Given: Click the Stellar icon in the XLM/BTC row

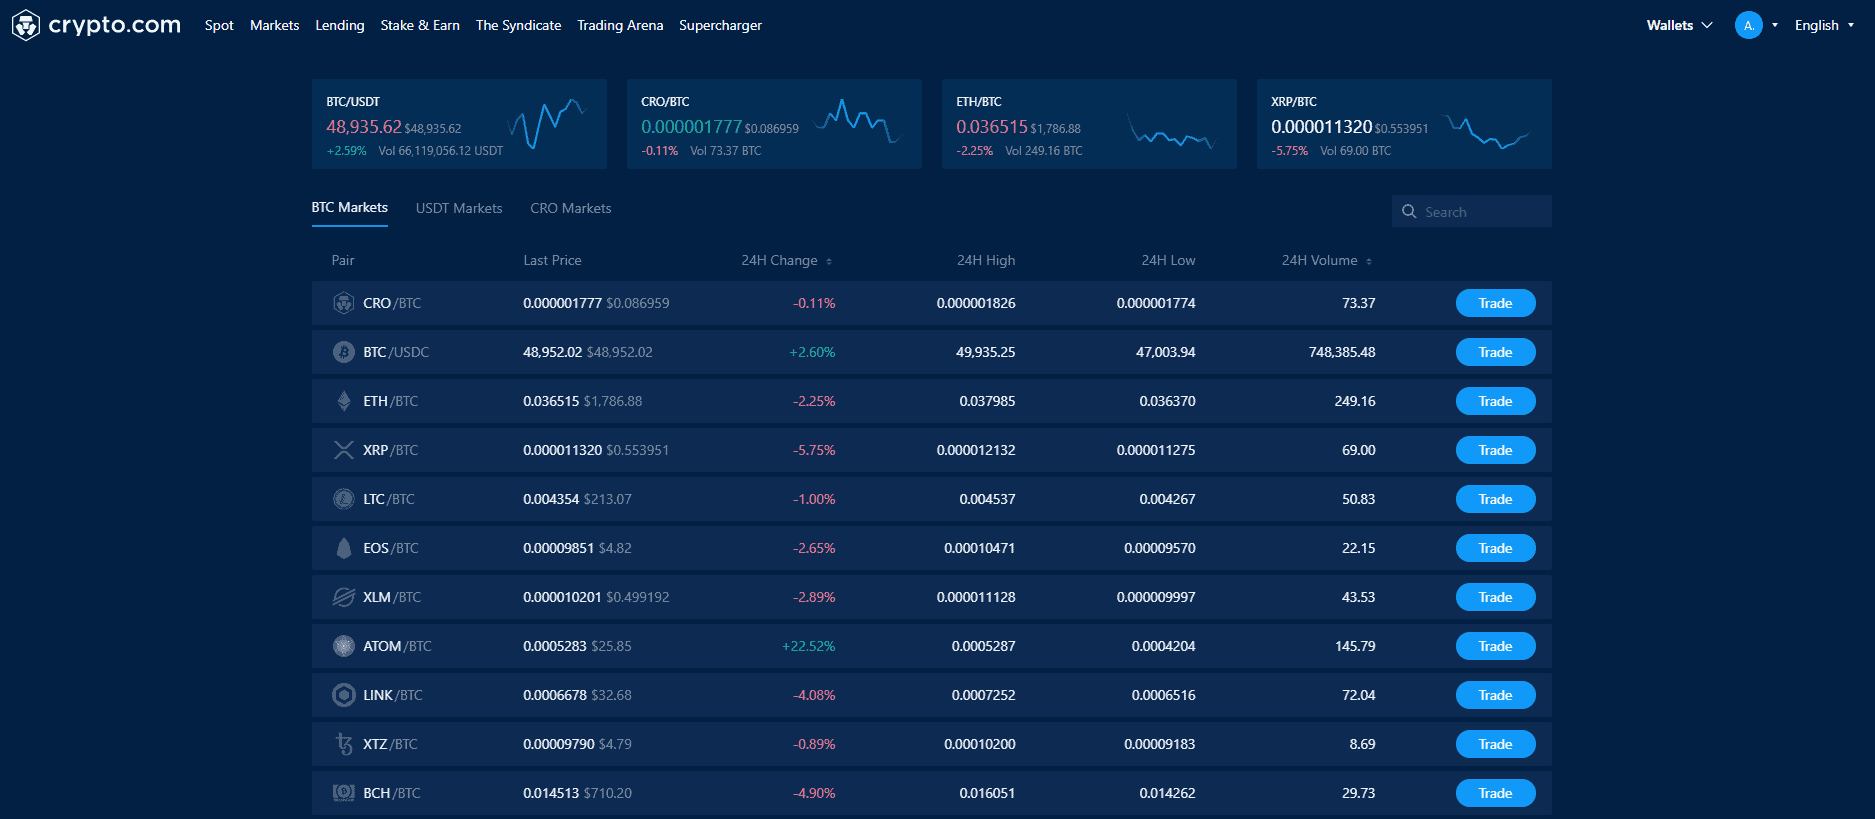Looking at the screenshot, I should coord(344,597).
